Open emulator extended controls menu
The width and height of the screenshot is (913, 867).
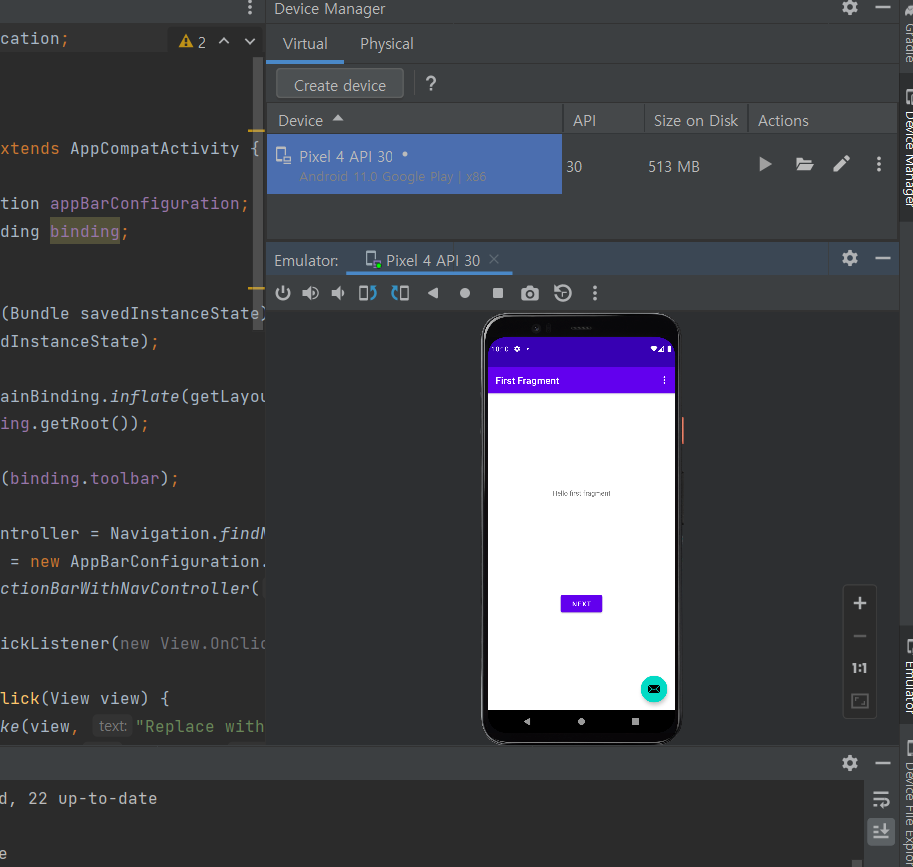coord(594,293)
